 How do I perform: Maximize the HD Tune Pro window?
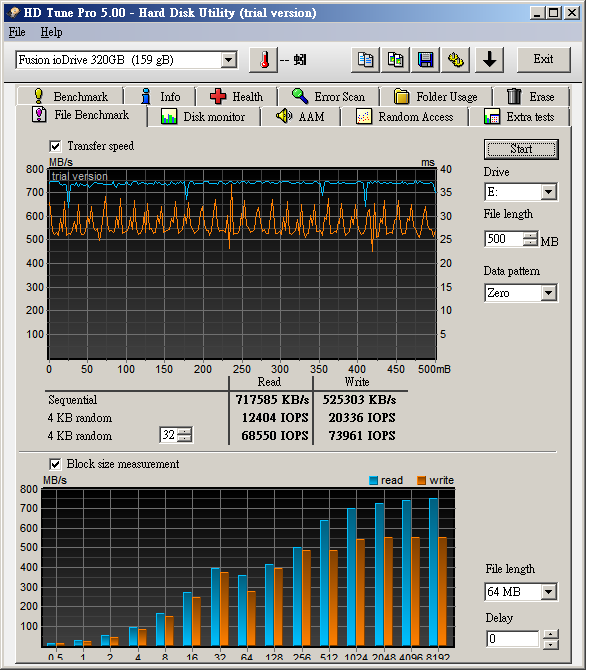[553, 13]
